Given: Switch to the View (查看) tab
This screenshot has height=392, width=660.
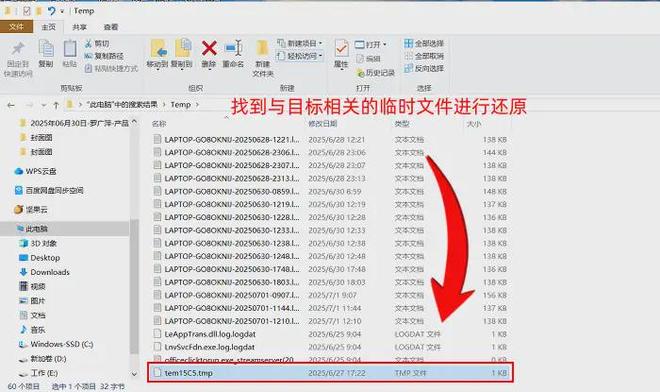Looking at the screenshot, I should (111, 27).
